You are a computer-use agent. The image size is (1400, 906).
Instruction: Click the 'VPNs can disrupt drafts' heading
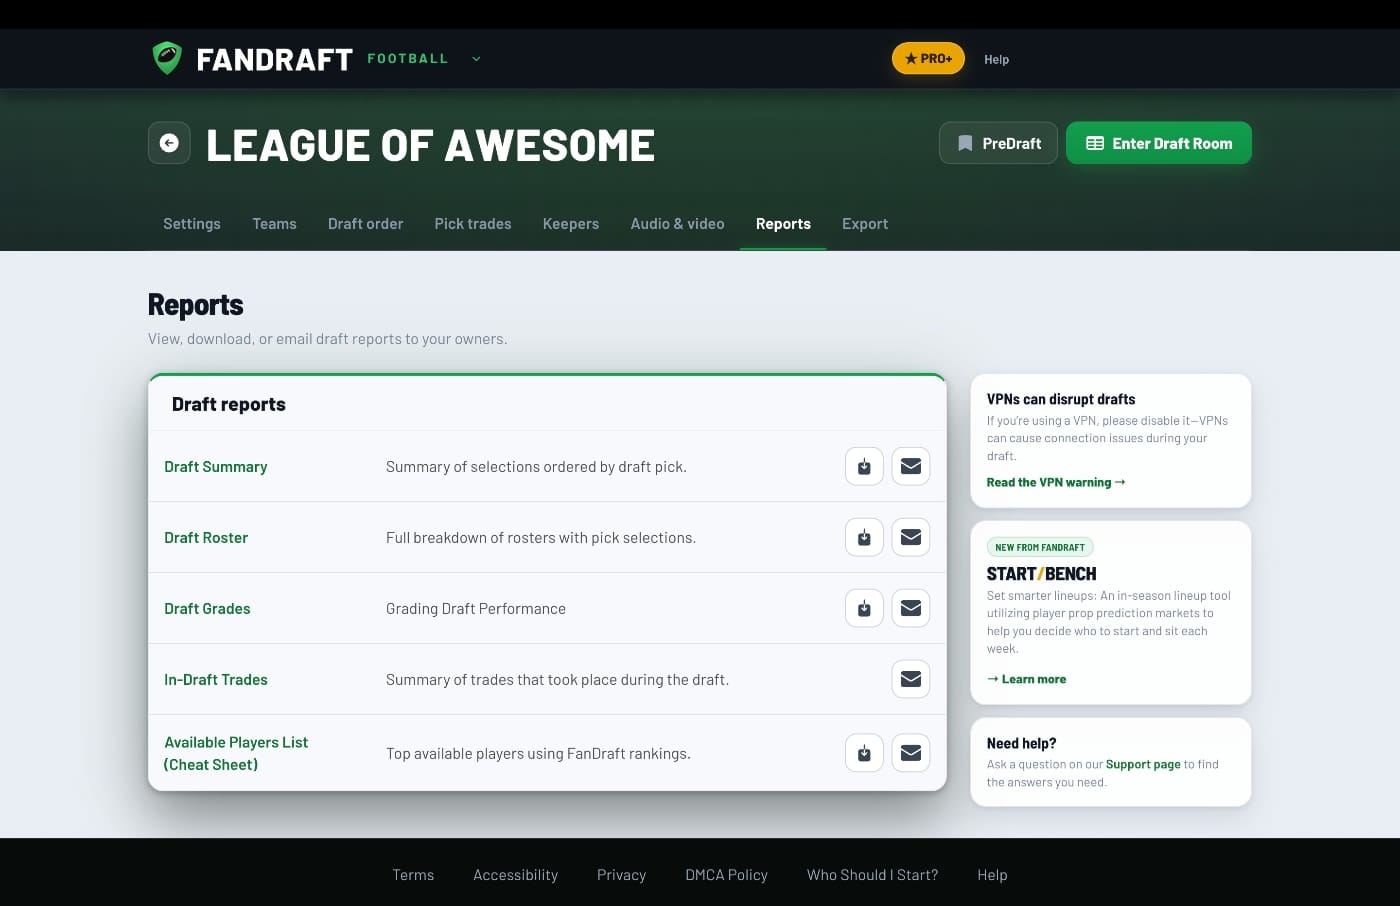(x=1061, y=399)
